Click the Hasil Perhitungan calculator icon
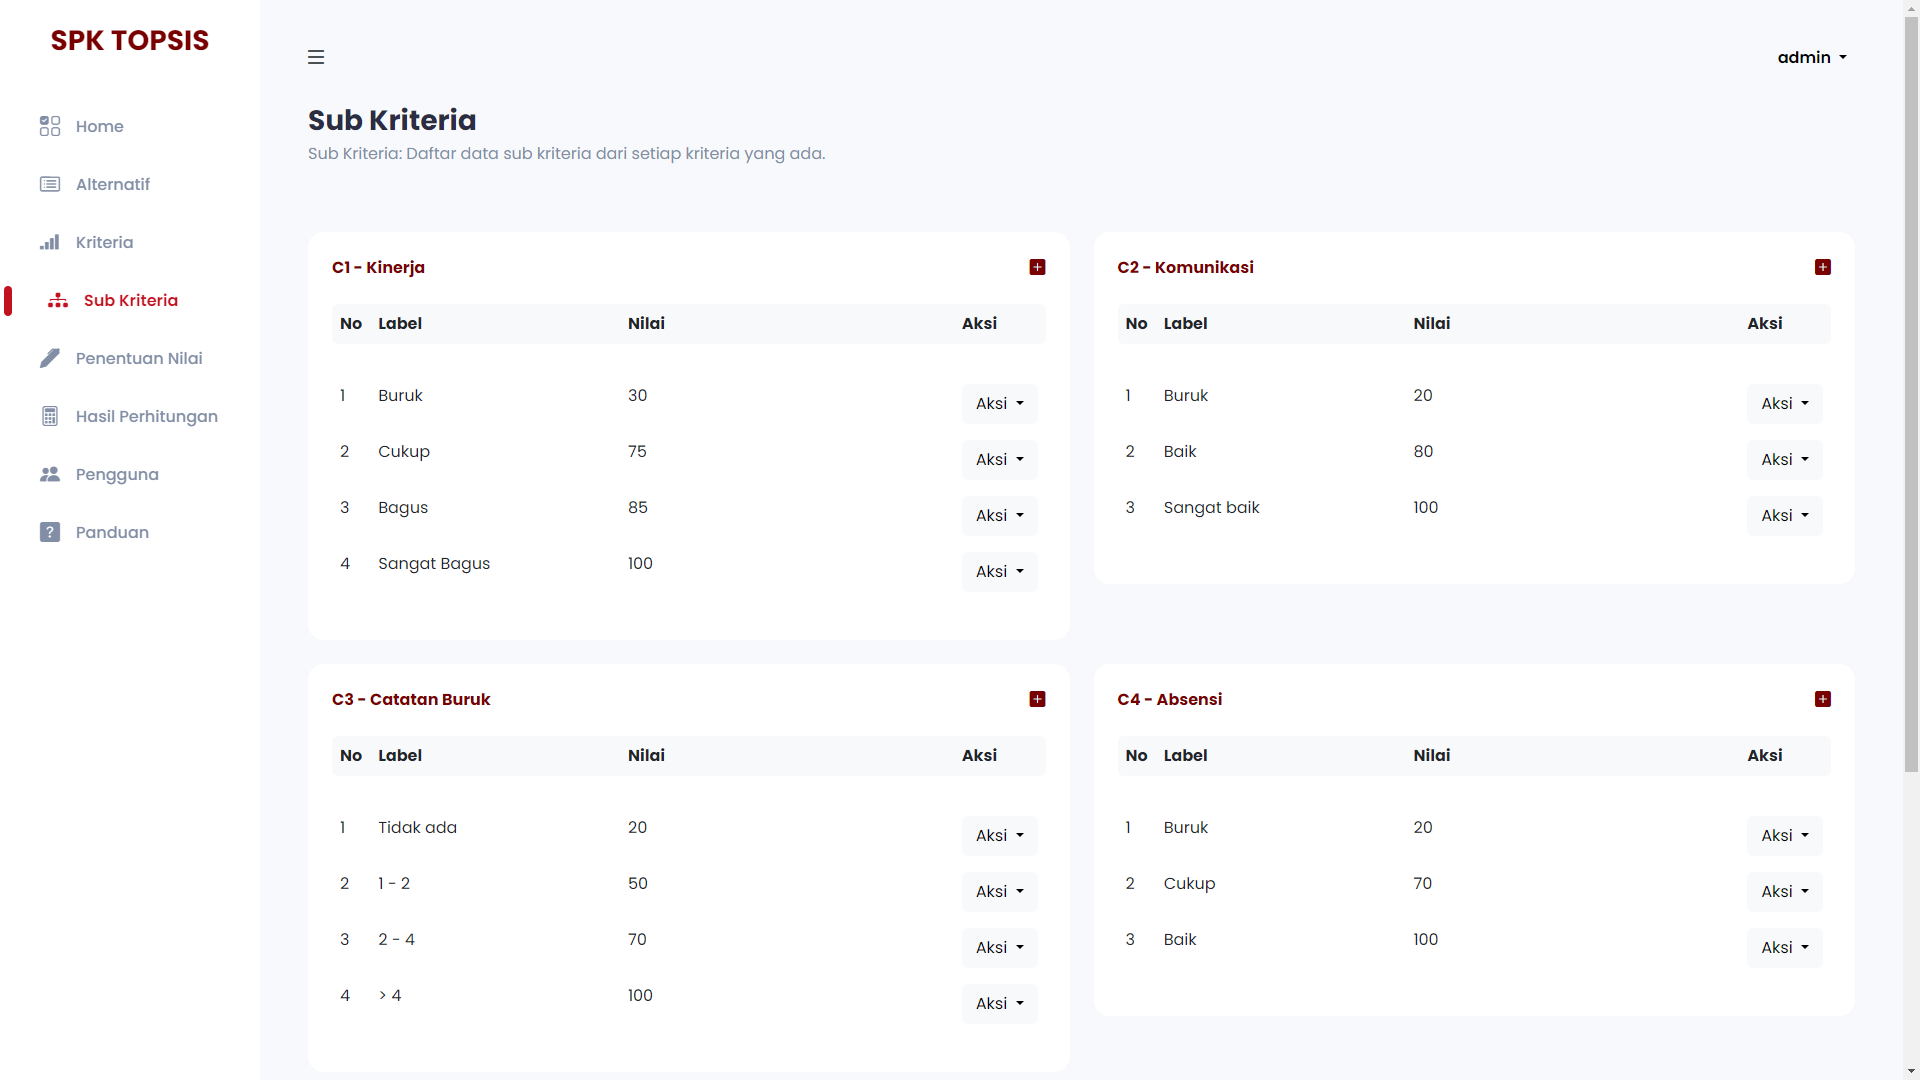 point(50,416)
